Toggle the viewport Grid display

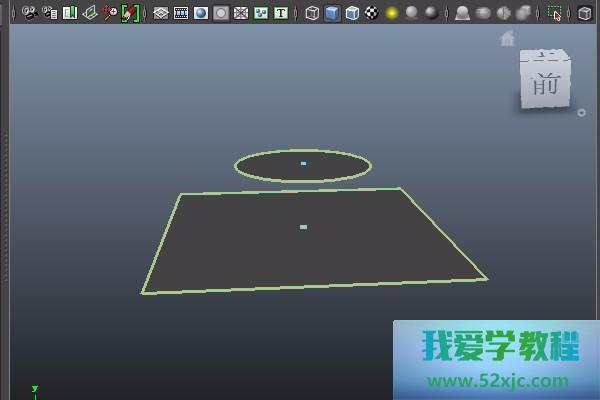pyautogui.click(x=161, y=13)
